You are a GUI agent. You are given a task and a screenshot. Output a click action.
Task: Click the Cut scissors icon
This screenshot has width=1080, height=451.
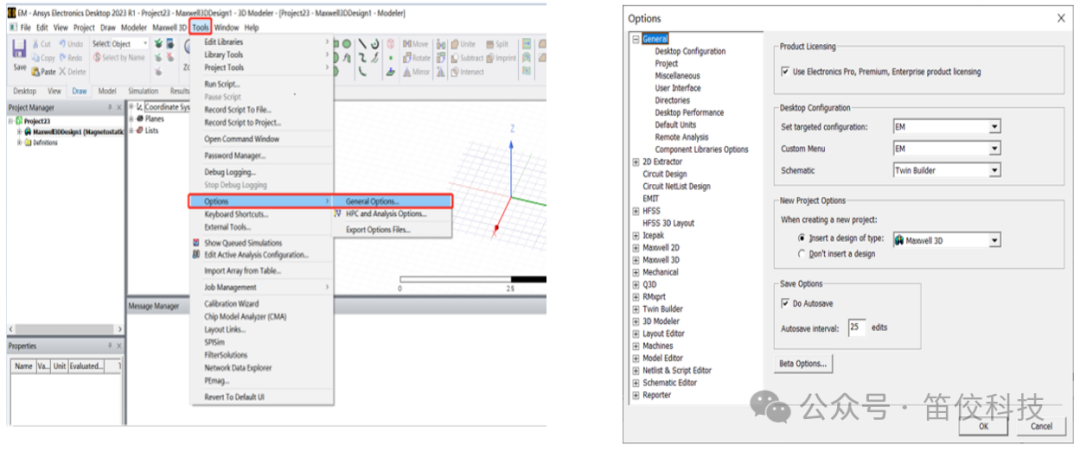(x=35, y=44)
